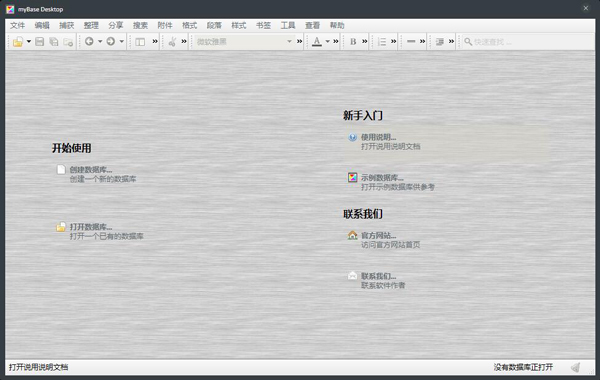Open the font color dropdown arrow

[x=328, y=41]
